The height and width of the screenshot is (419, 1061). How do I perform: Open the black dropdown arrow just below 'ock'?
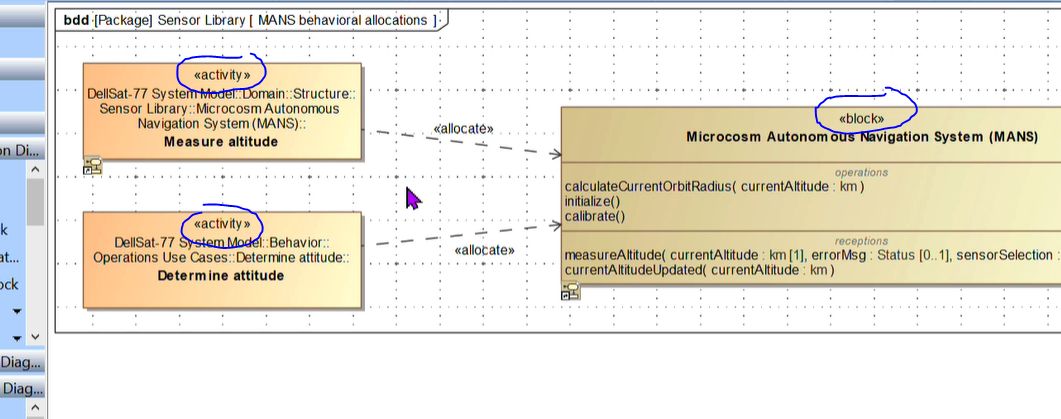(x=17, y=311)
